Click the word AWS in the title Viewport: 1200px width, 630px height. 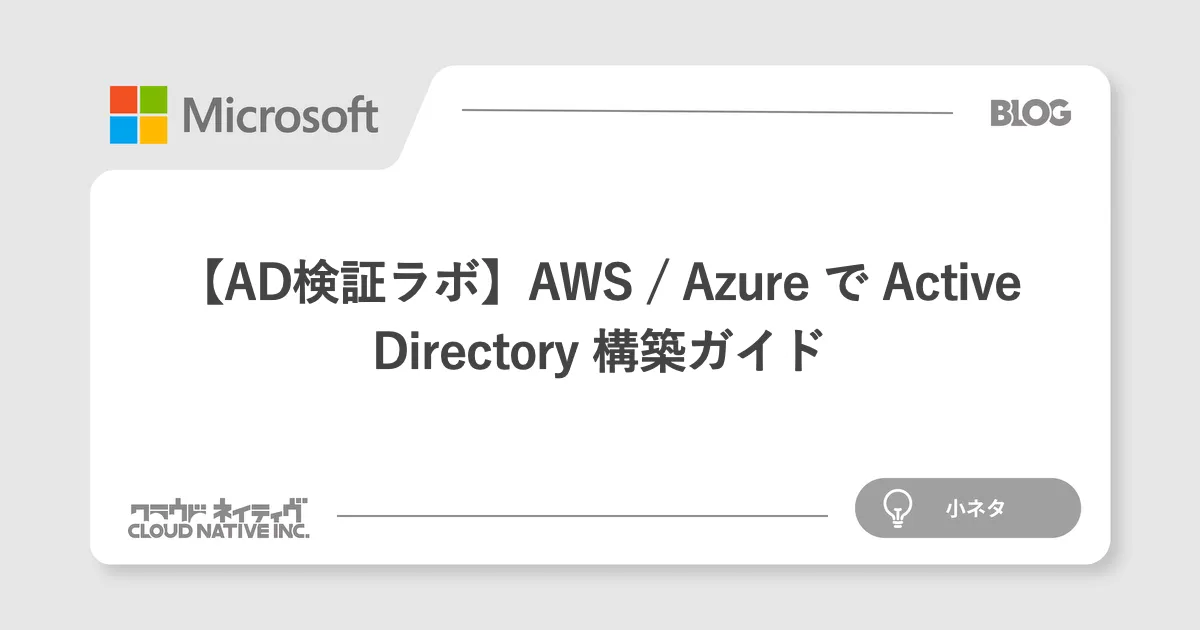(580, 285)
